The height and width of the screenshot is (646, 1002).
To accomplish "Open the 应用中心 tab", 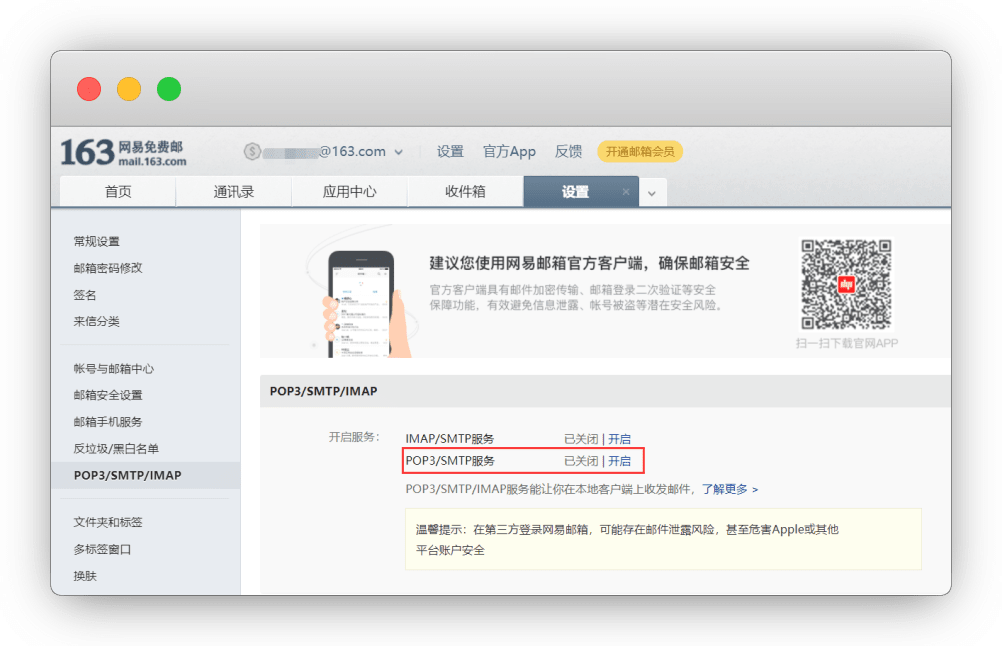I will (x=349, y=192).
